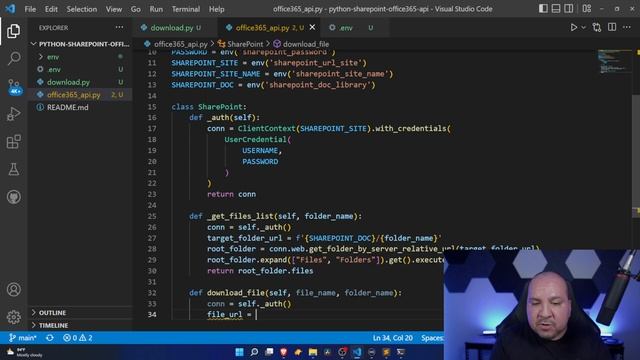Open the Accounts menu icon
This screenshot has height=360, width=640.
tap(13, 289)
